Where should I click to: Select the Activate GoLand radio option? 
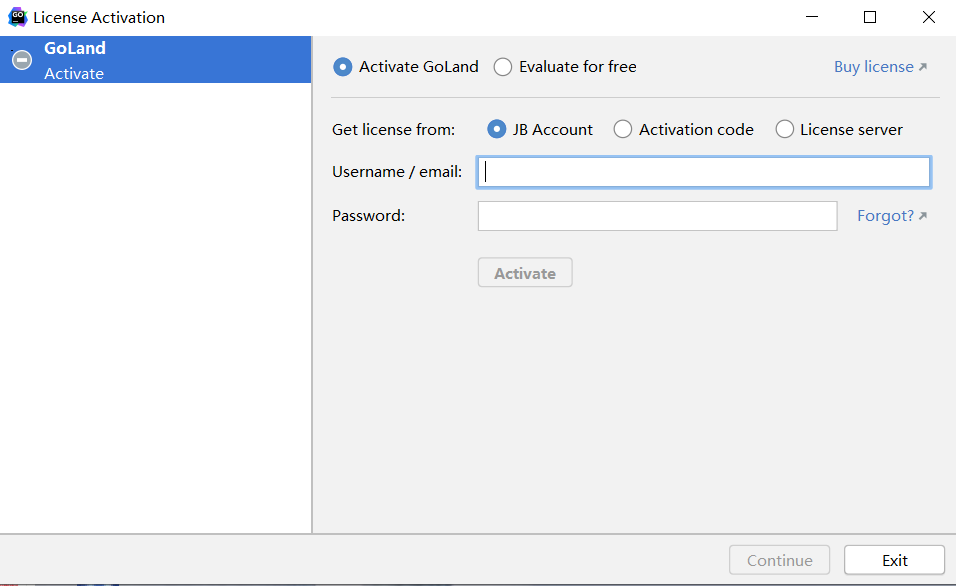tap(343, 67)
